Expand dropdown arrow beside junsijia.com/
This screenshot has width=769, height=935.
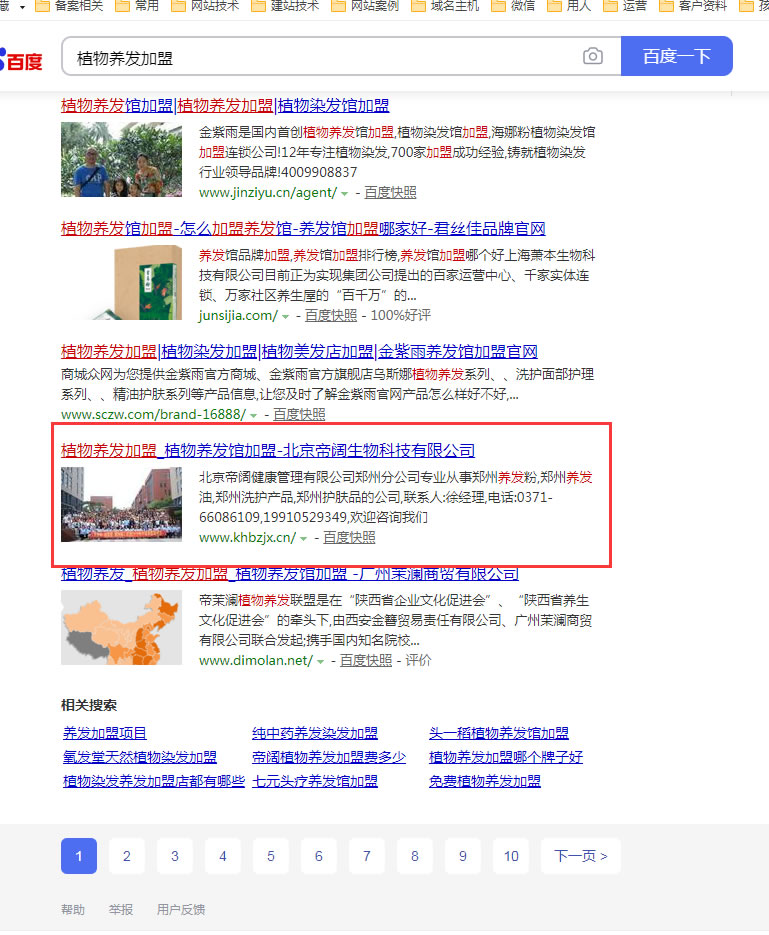click(x=286, y=316)
